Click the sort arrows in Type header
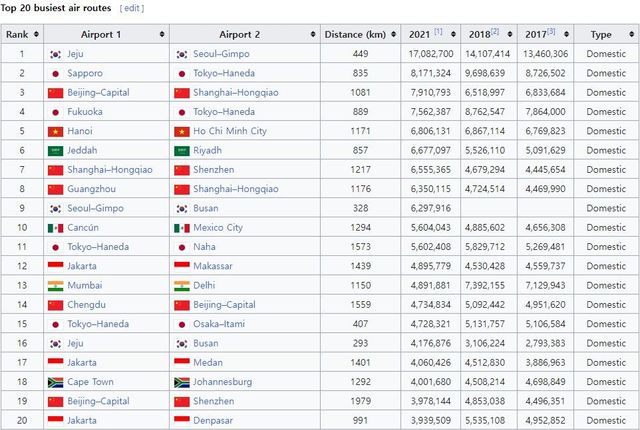The width and height of the screenshot is (640, 430). coord(631,34)
